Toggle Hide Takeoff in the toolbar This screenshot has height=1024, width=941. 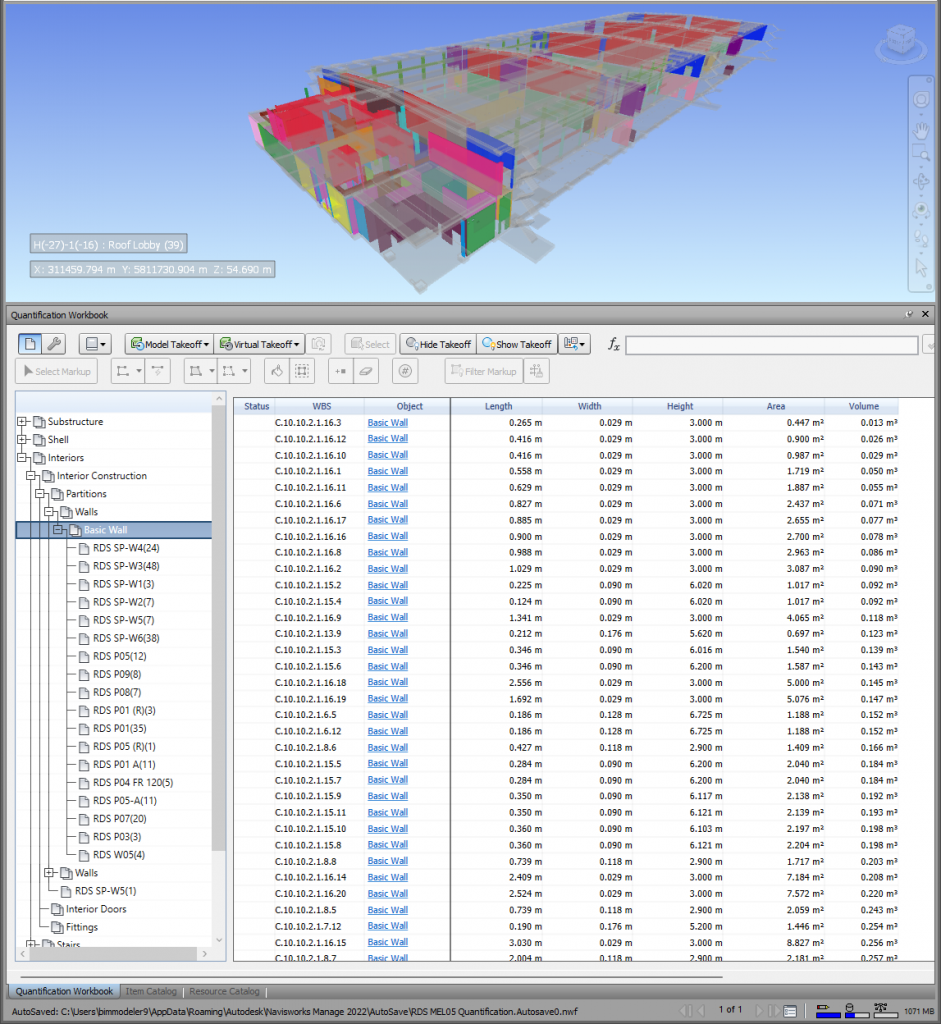click(x=437, y=344)
